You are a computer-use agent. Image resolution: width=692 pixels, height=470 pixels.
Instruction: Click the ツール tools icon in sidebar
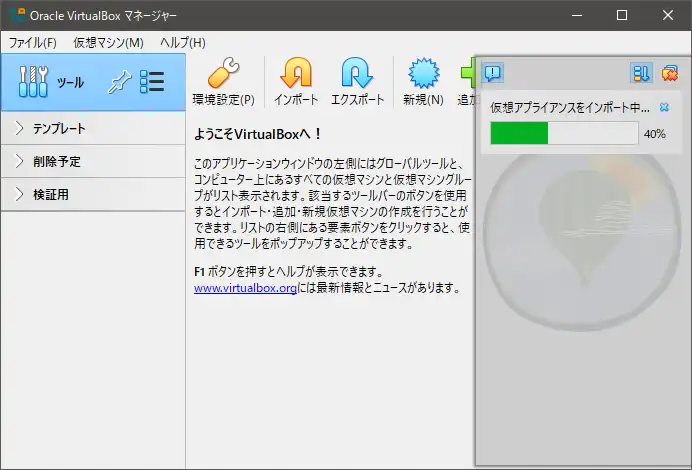tap(33, 82)
